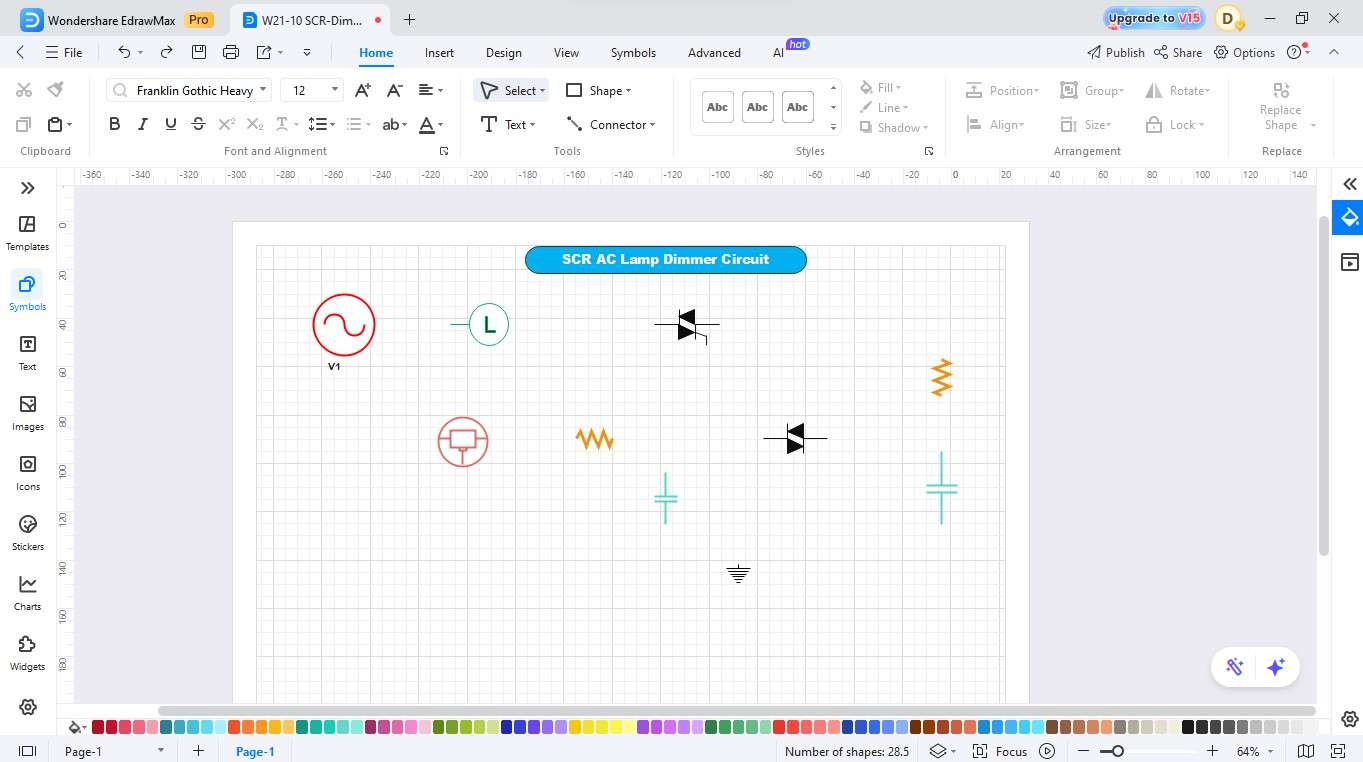Save the document with the floppy disk icon
The width and height of the screenshot is (1363, 762).
(199, 52)
